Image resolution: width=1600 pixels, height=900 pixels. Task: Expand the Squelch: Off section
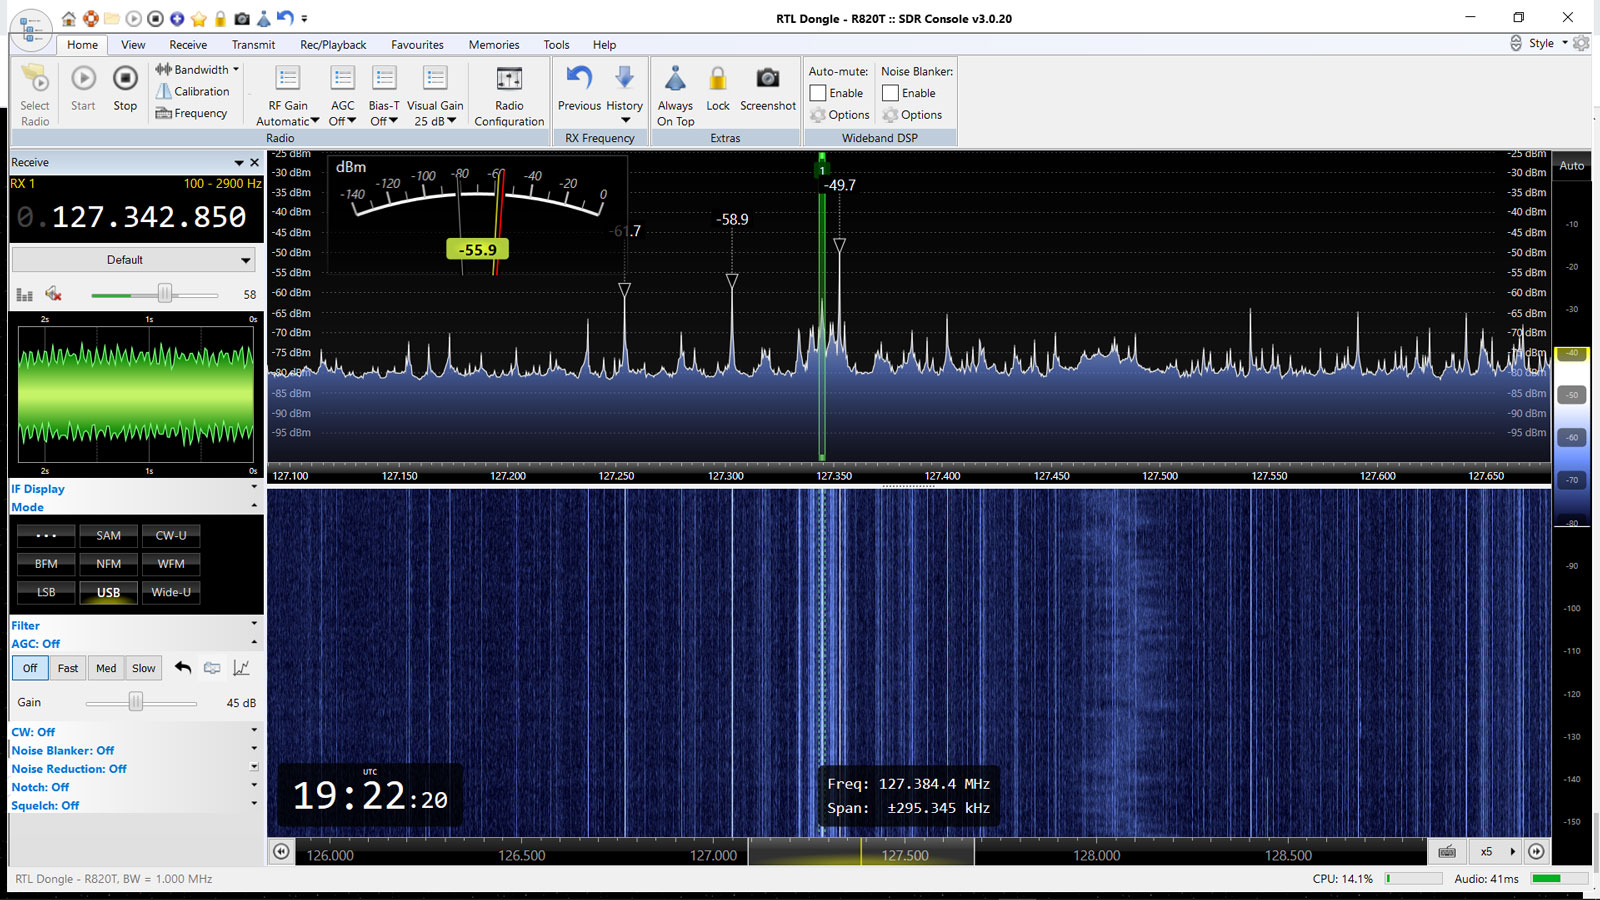[x=254, y=804]
